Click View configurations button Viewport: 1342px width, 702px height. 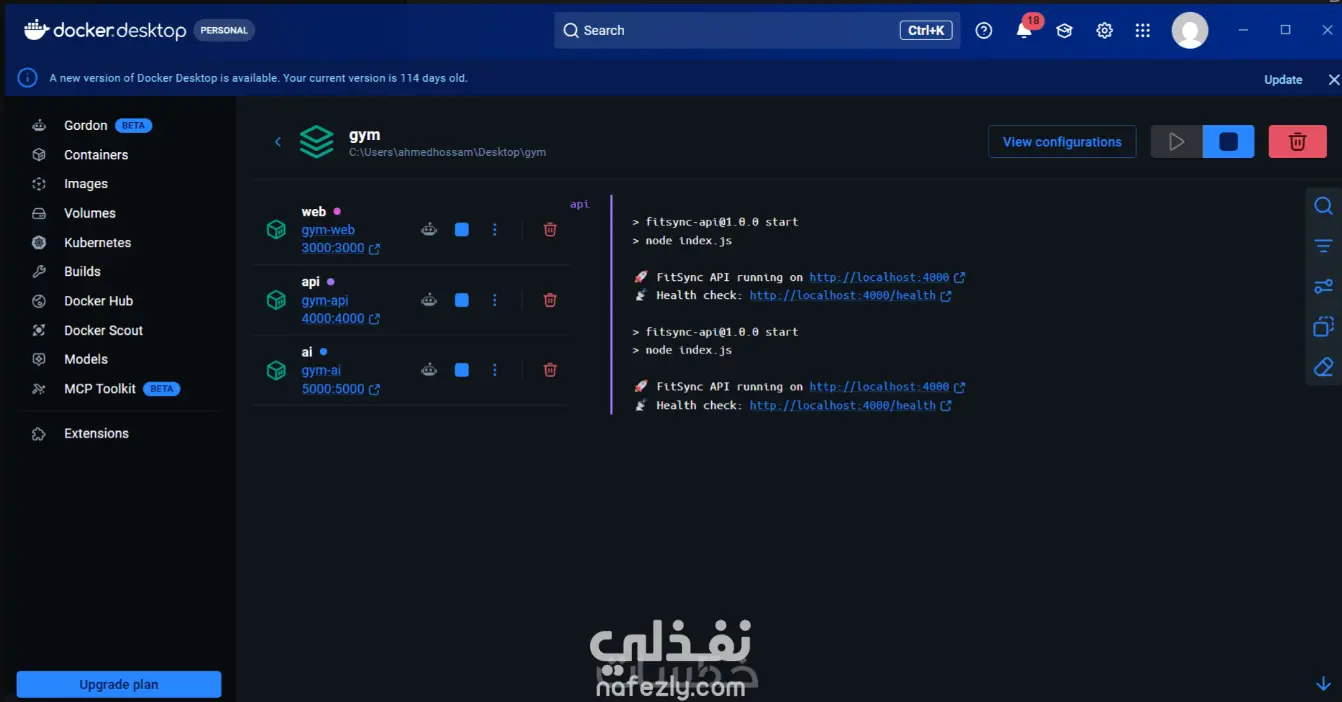pyautogui.click(x=1062, y=142)
